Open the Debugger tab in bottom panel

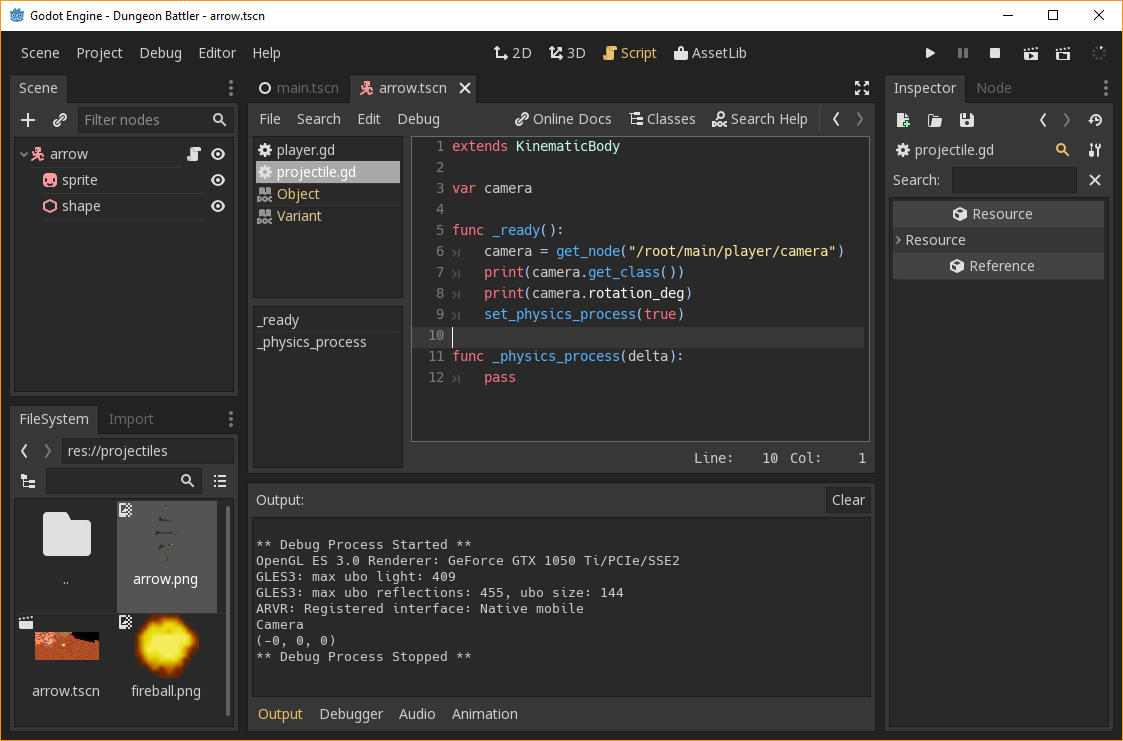pos(351,714)
